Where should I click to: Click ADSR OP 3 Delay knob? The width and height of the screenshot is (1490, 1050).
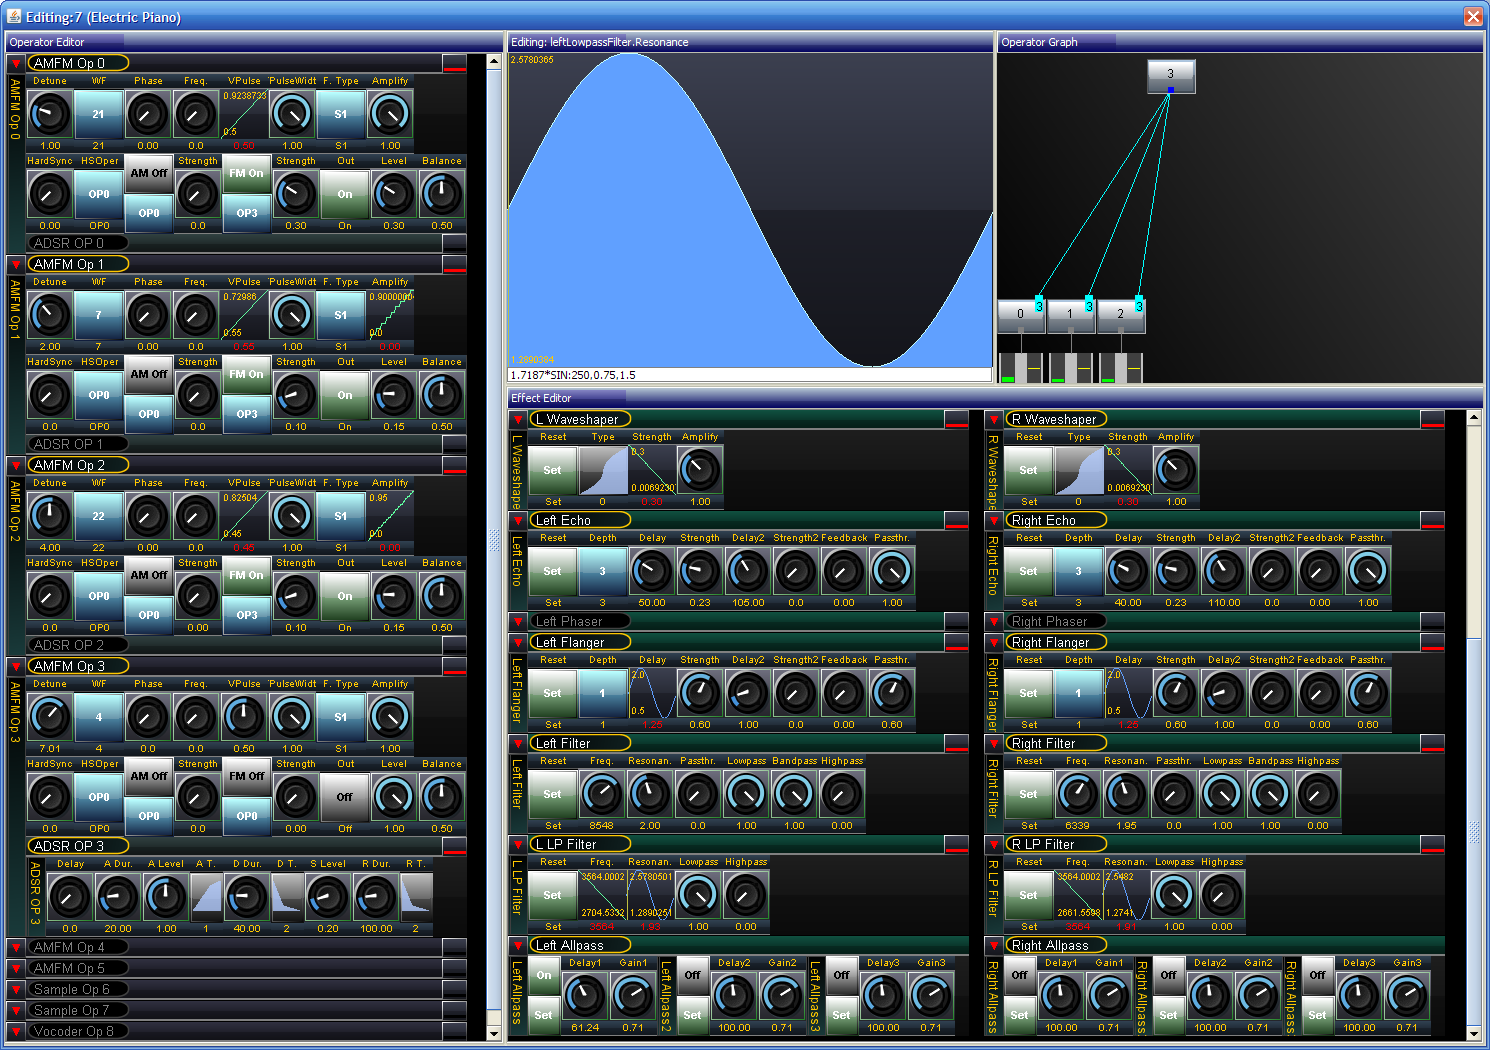(70, 897)
